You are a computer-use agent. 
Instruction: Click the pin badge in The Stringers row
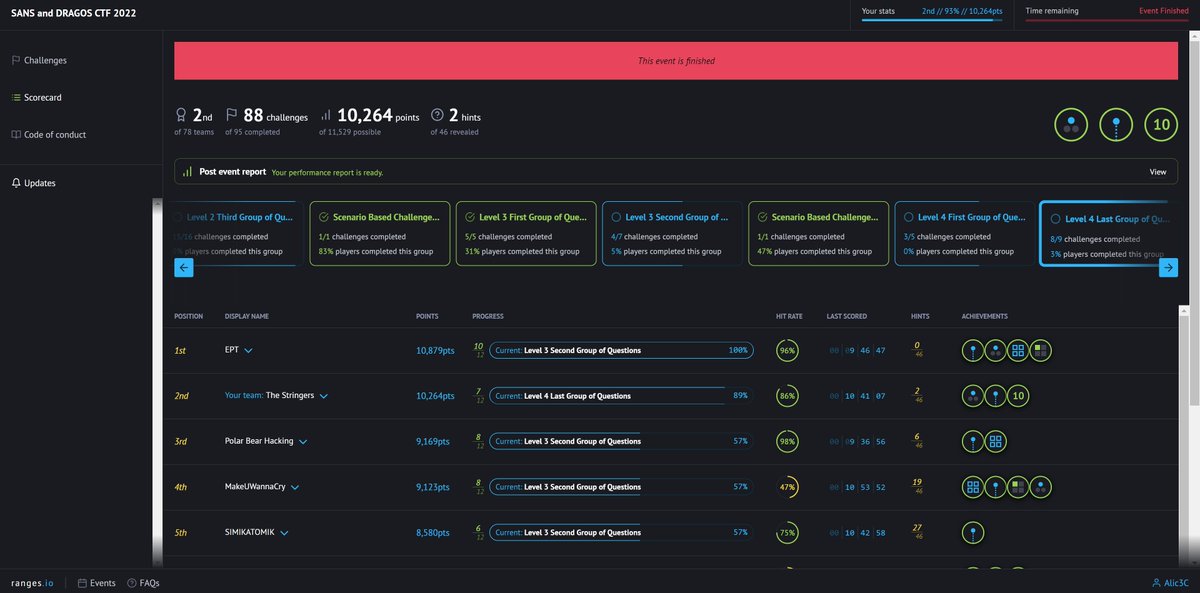995,396
